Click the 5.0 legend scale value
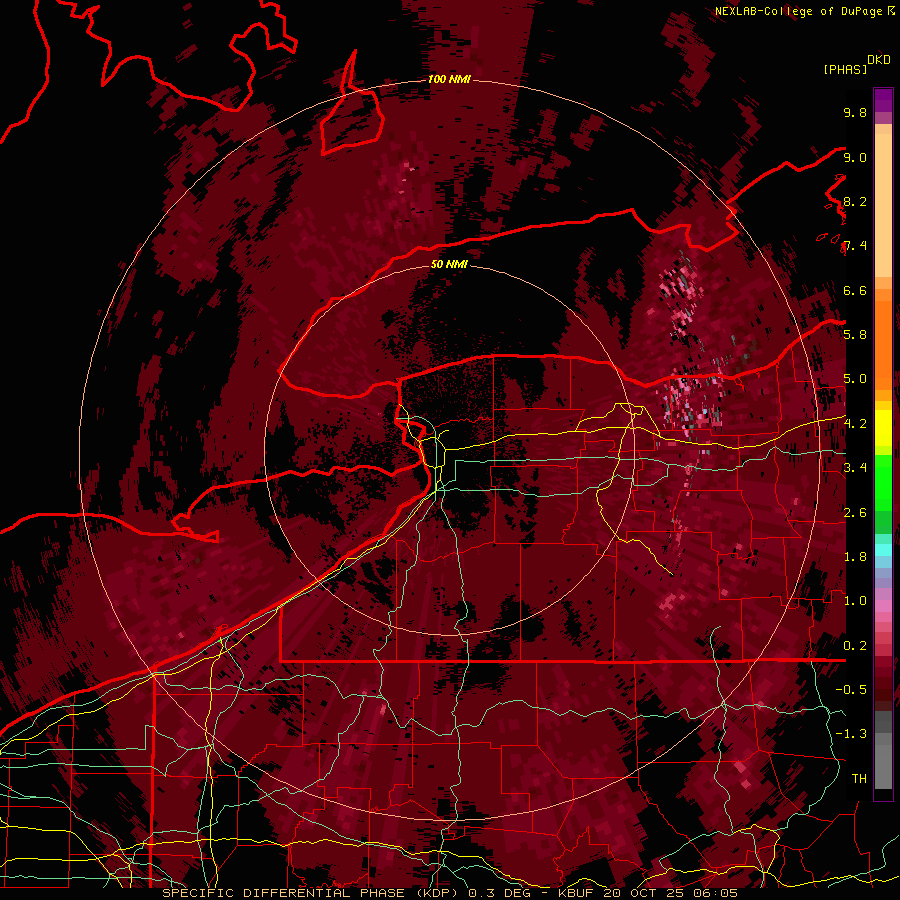900x900 pixels. pos(855,379)
